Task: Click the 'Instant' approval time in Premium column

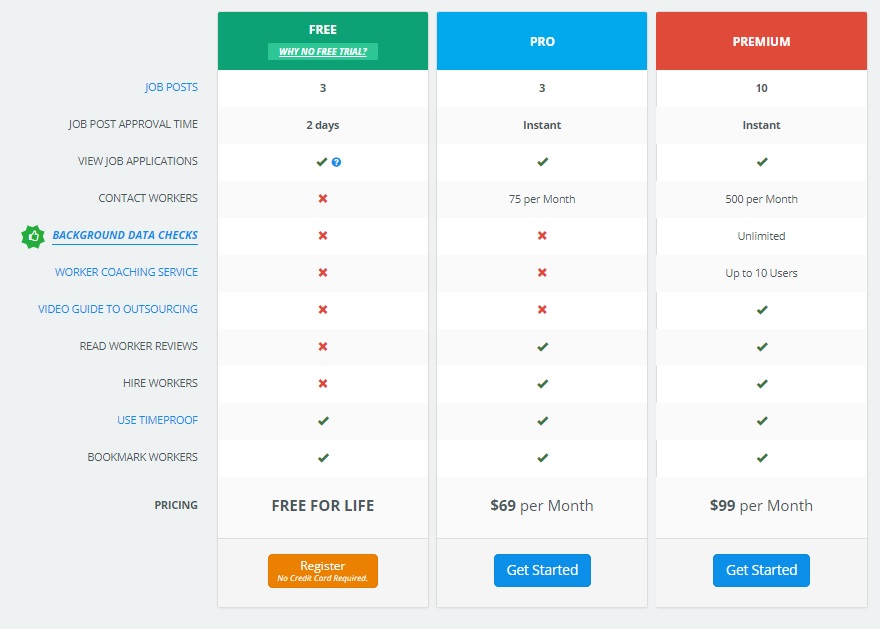Action: coord(762,125)
